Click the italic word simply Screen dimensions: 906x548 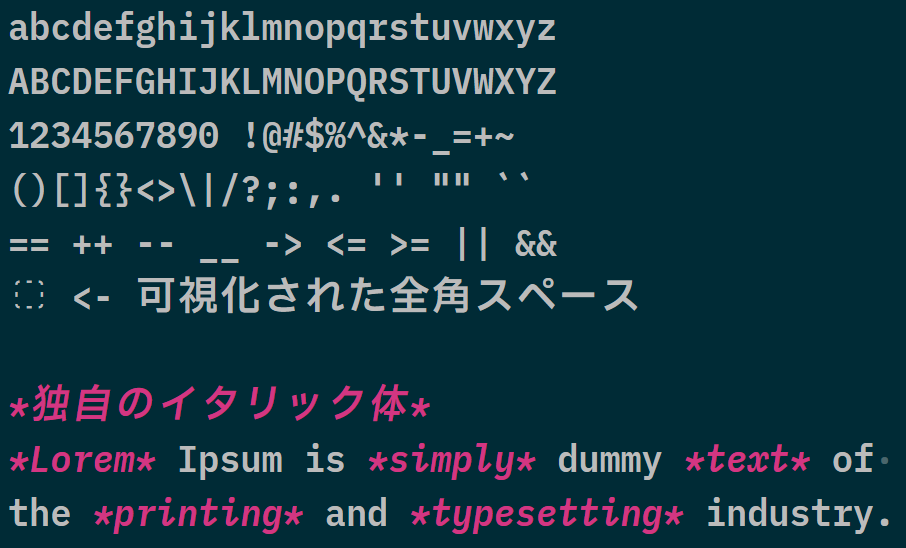coord(452,462)
